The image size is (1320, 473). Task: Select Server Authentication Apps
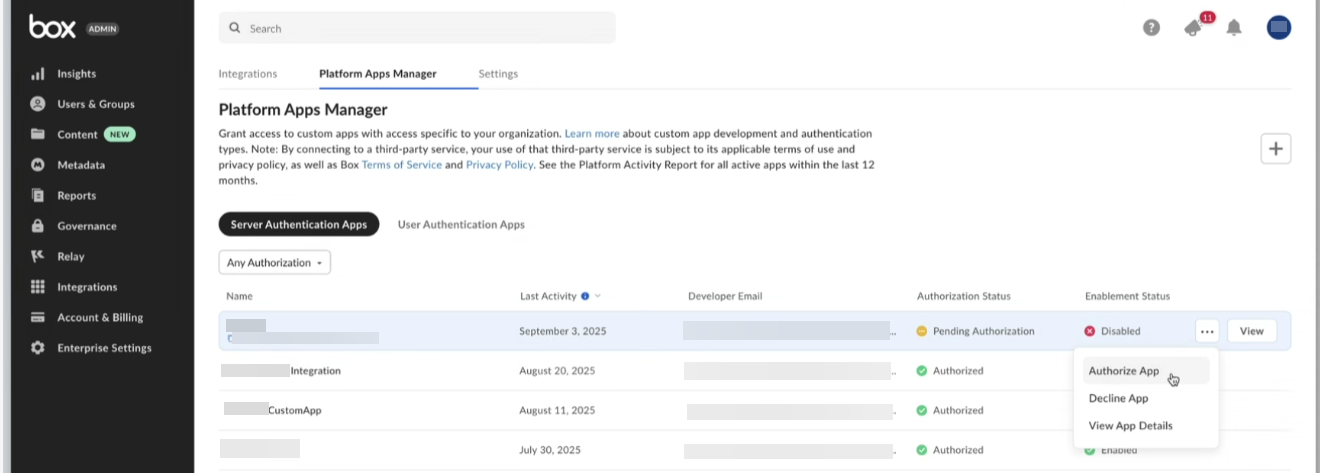pyautogui.click(x=299, y=225)
